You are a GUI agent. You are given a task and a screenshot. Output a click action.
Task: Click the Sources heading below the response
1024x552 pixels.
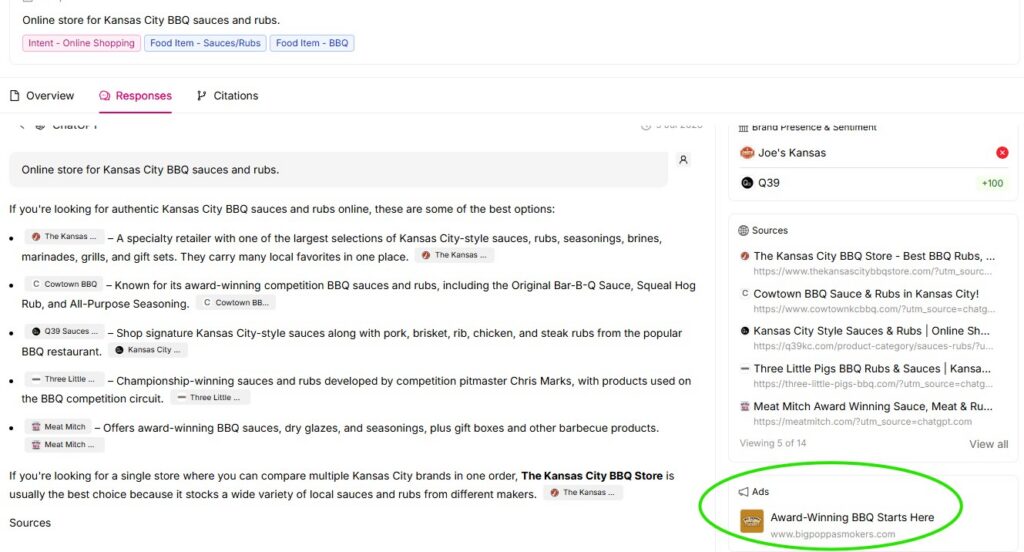point(30,523)
